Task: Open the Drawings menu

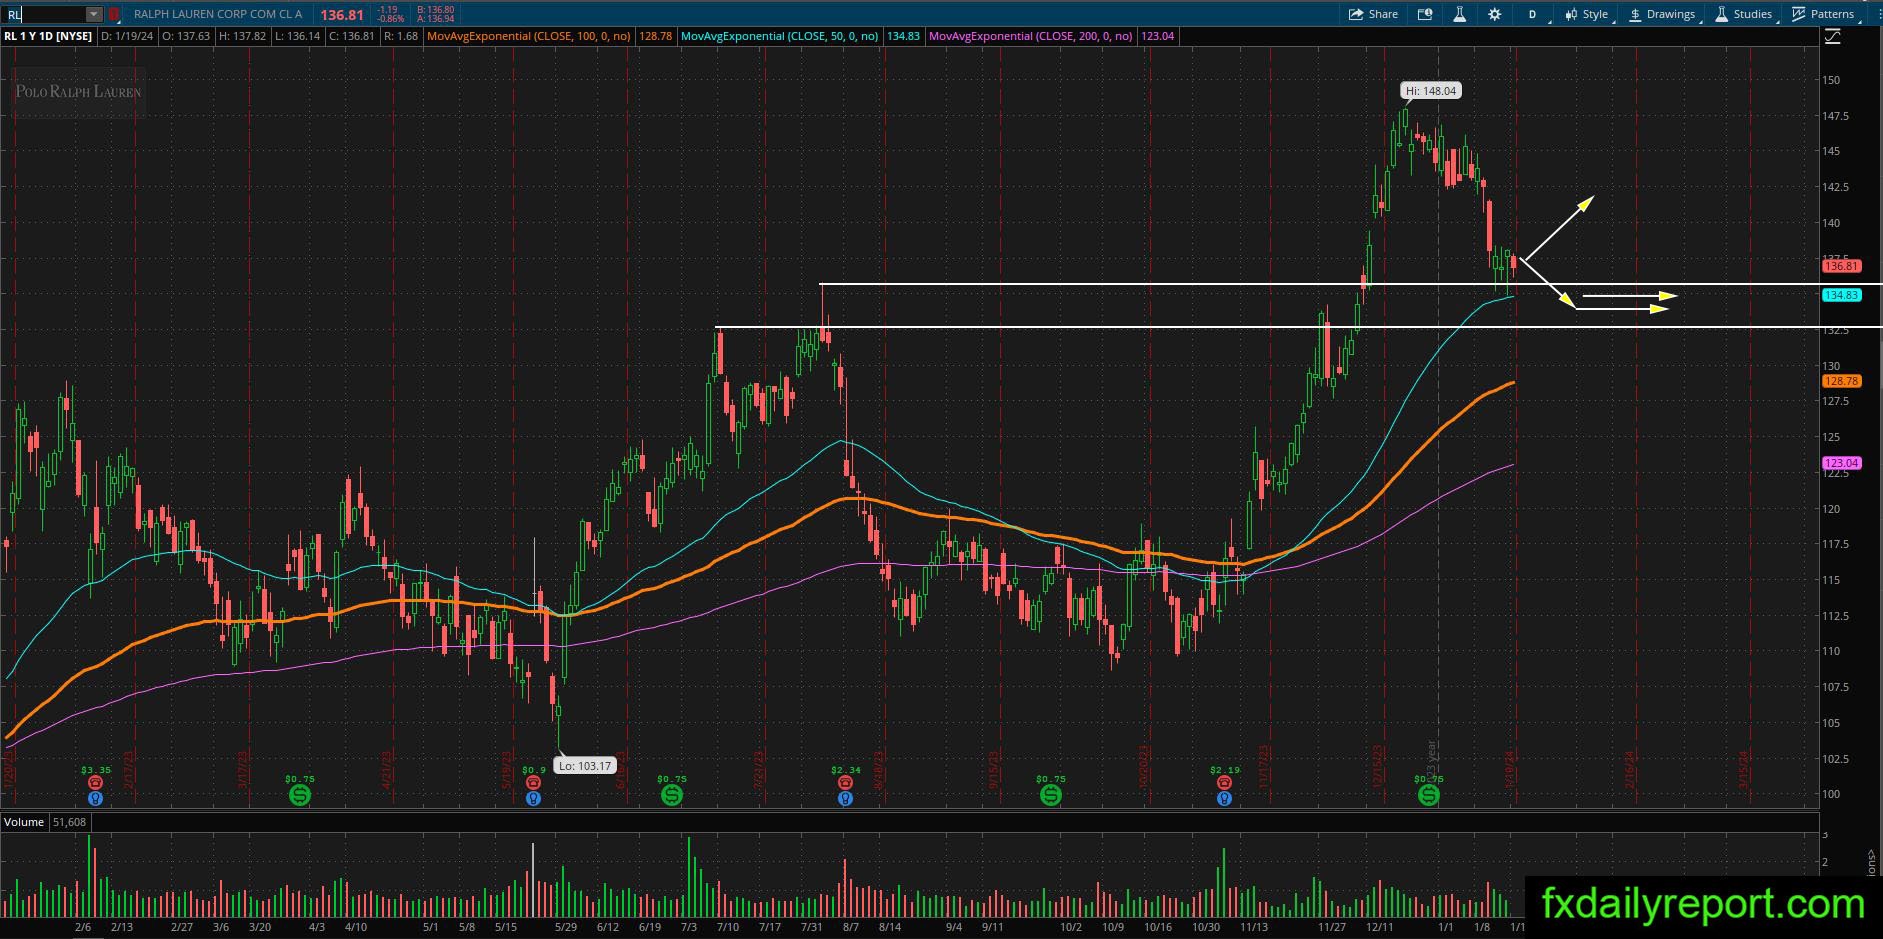Action: tap(1662, 14)
